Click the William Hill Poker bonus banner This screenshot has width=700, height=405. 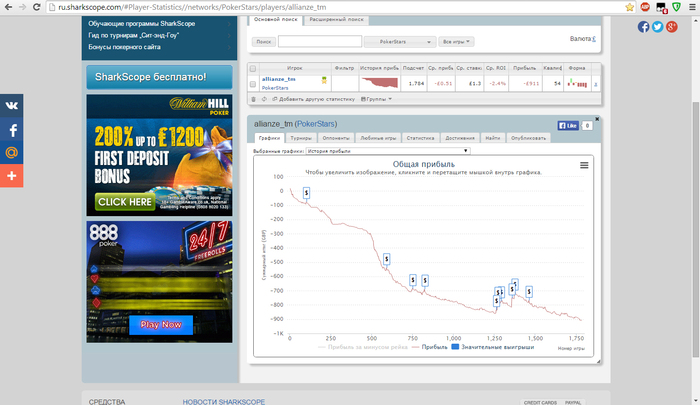(159, 155)
